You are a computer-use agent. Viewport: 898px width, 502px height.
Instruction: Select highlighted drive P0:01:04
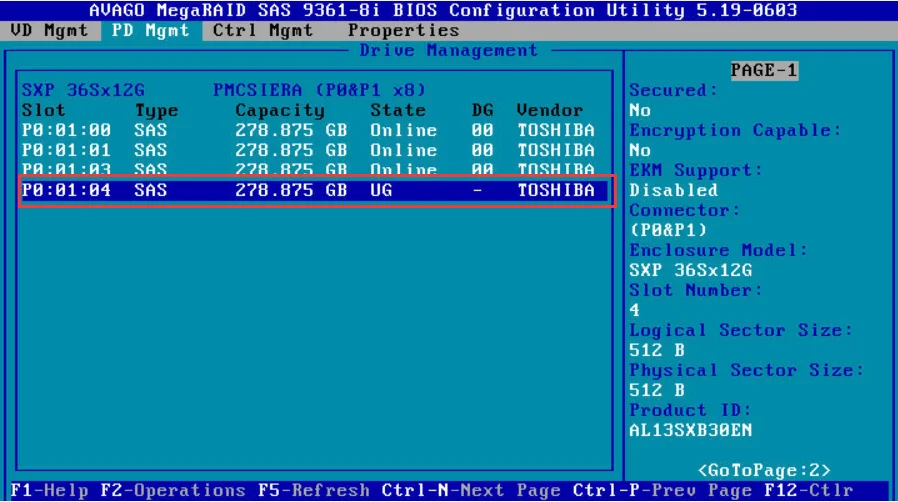pyautogui.click(x=314, y=190)
